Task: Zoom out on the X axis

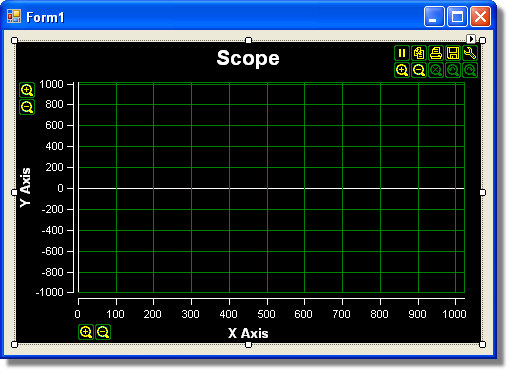Action: click(103, 332)
